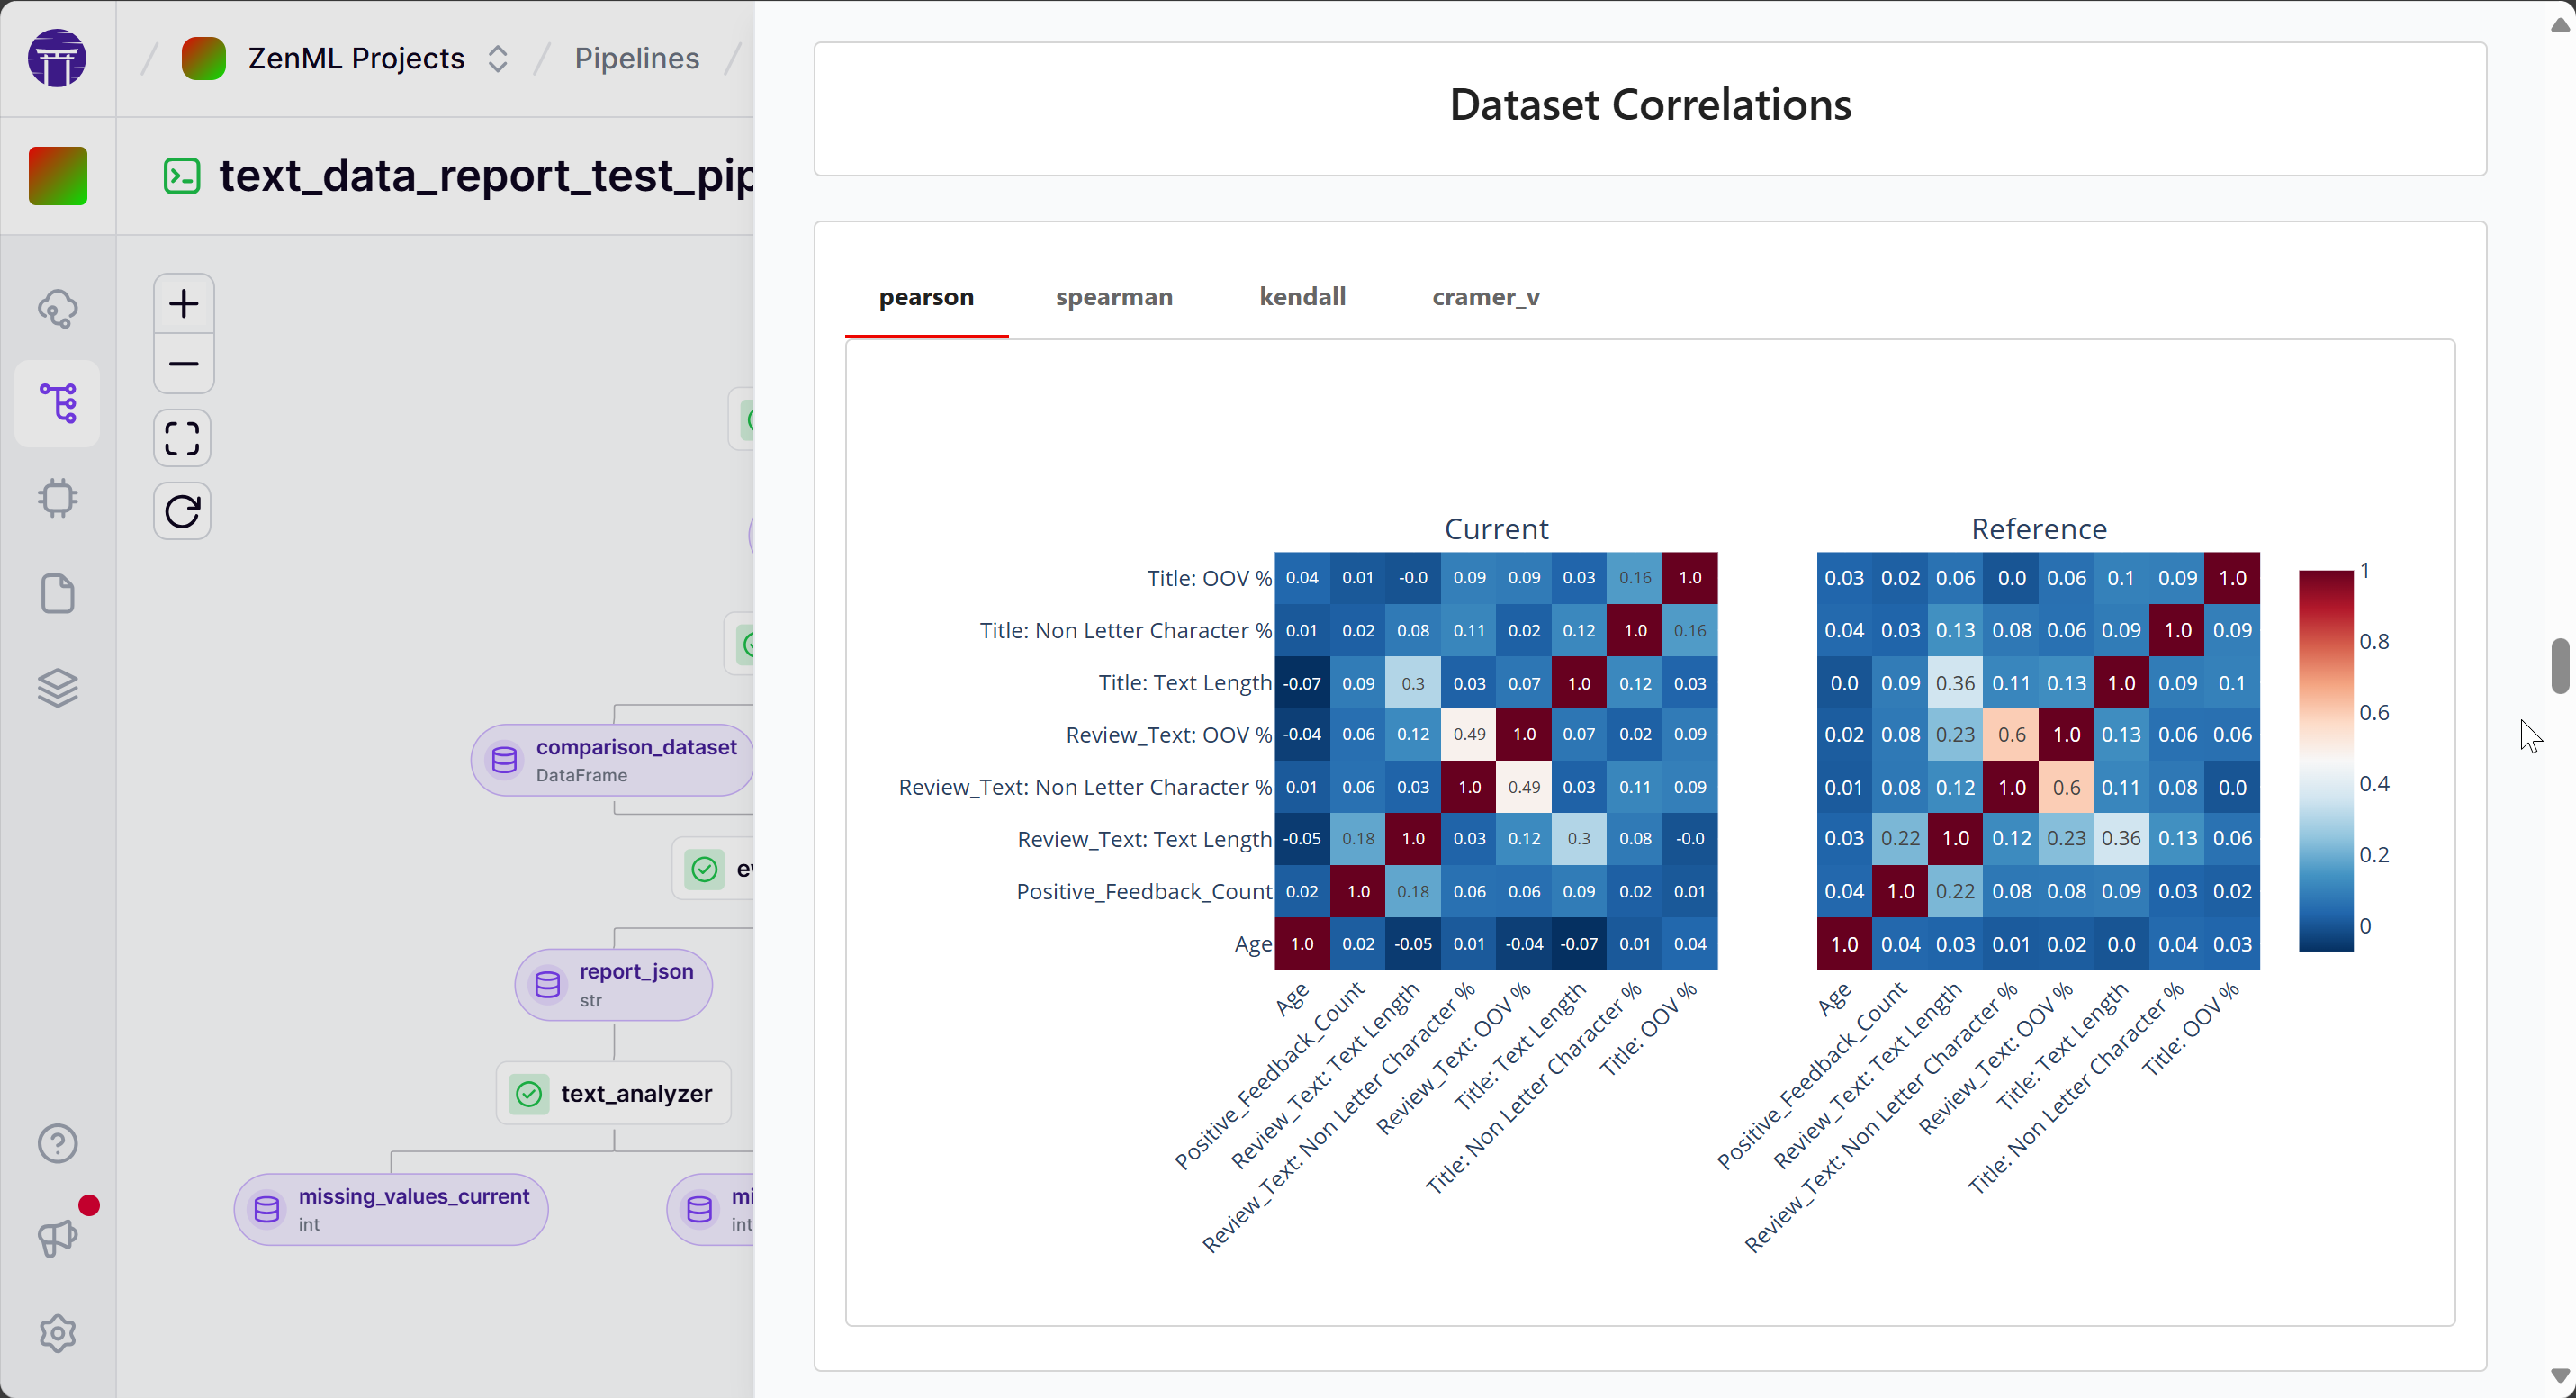Switch to the spearman correlation tab
Image resolution: width=2576 pixels, height=1398 pixels.
pyautogui.click(x=1114, y=297)
